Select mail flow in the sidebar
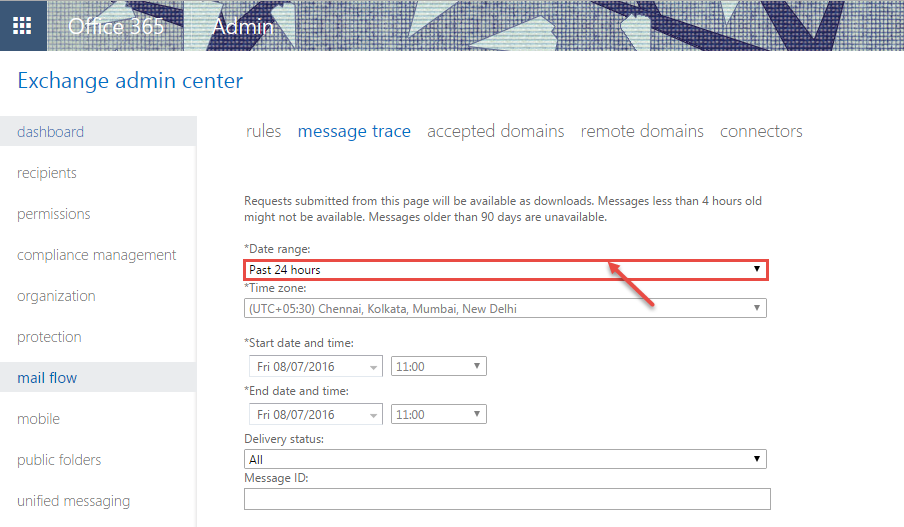The width and height of the screenshot is (904, 527). pyautogui.click(x=47, y=378)
